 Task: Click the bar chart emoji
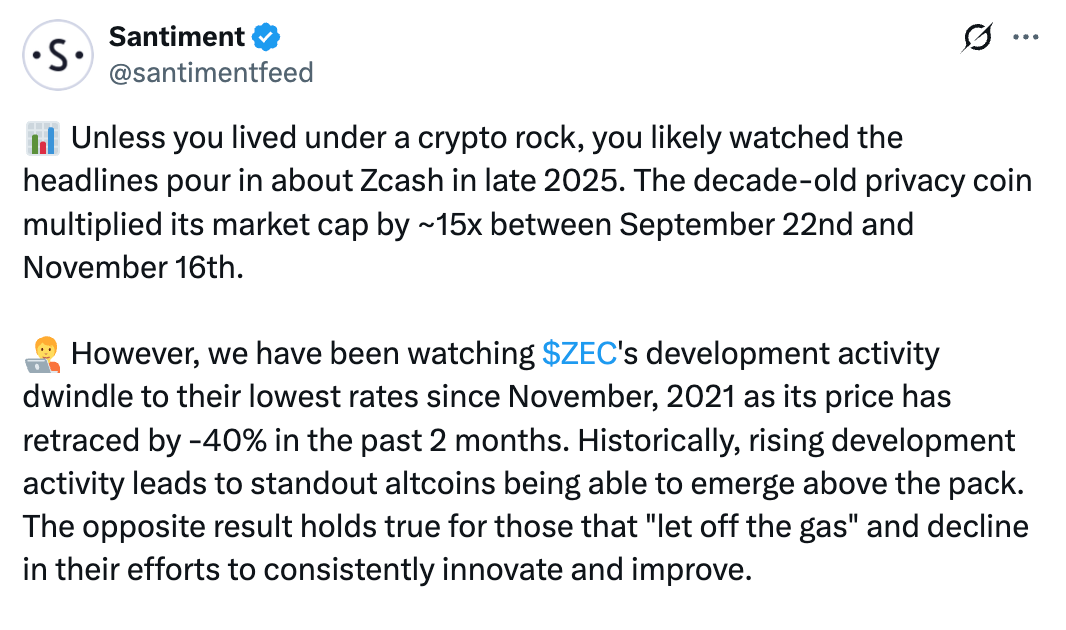click(x=42, y=138)
